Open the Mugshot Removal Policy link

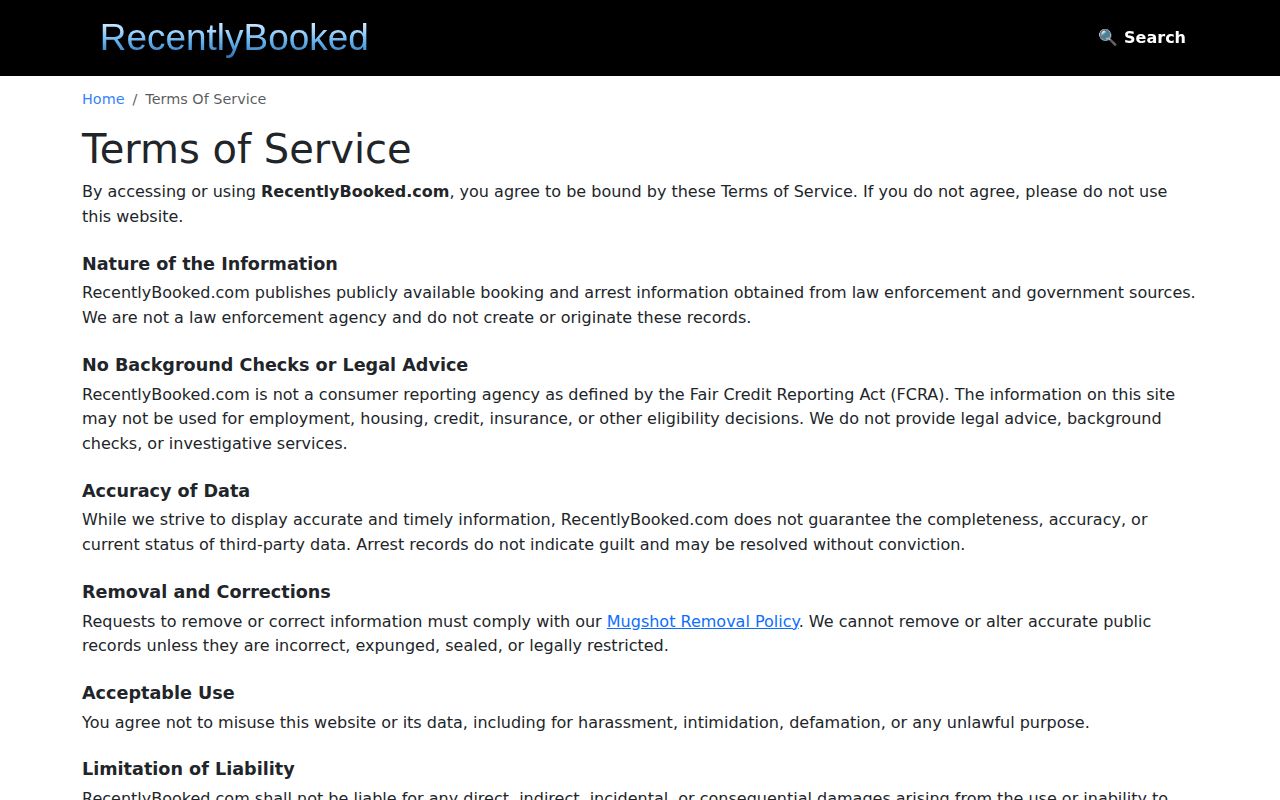point(703,621)
